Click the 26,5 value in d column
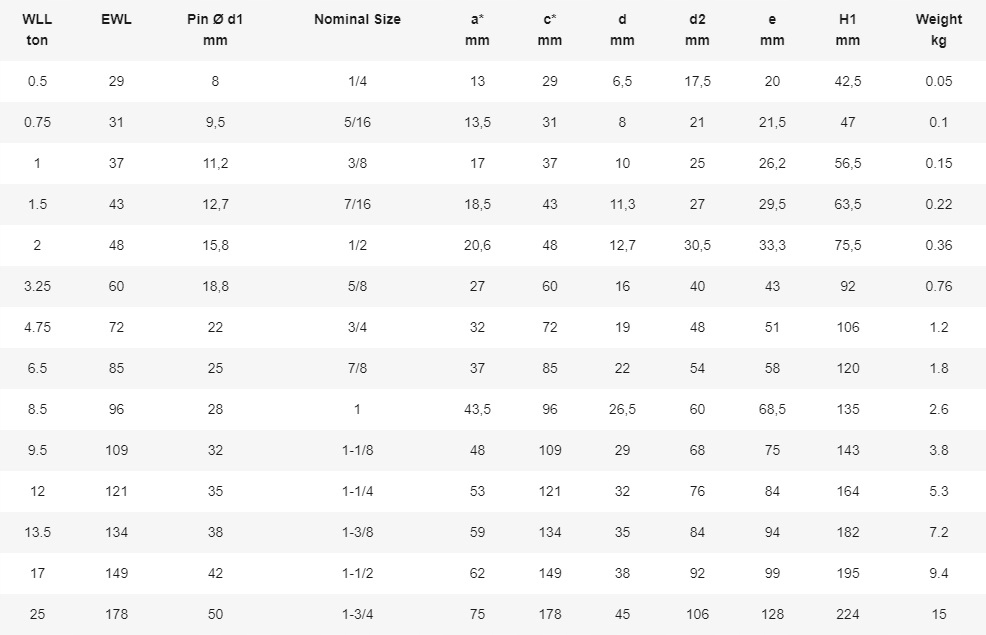Viewport: 986px width, 635px height. click(x=622, y=409)
